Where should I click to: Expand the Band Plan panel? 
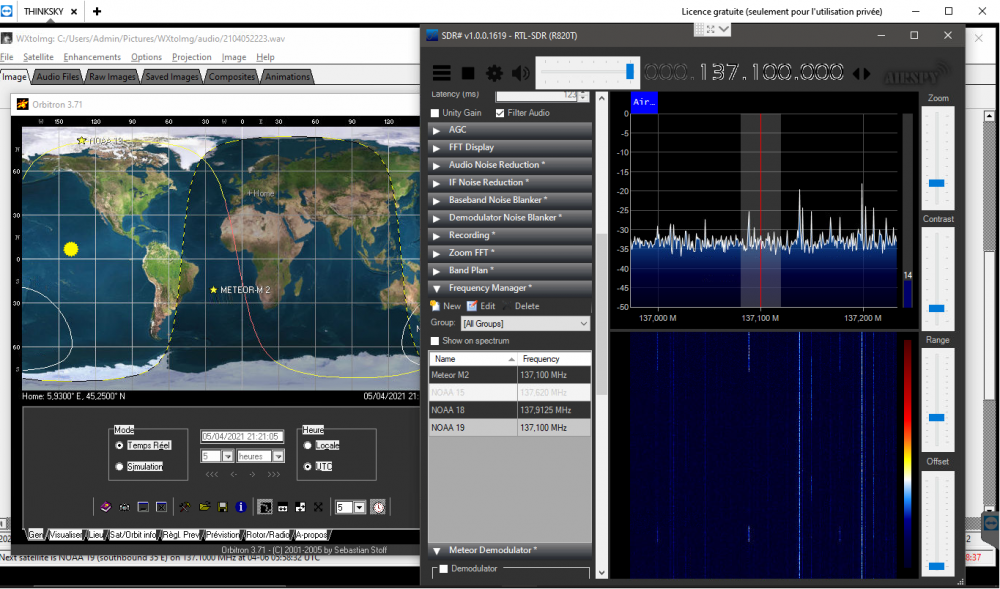coord(510,270)
